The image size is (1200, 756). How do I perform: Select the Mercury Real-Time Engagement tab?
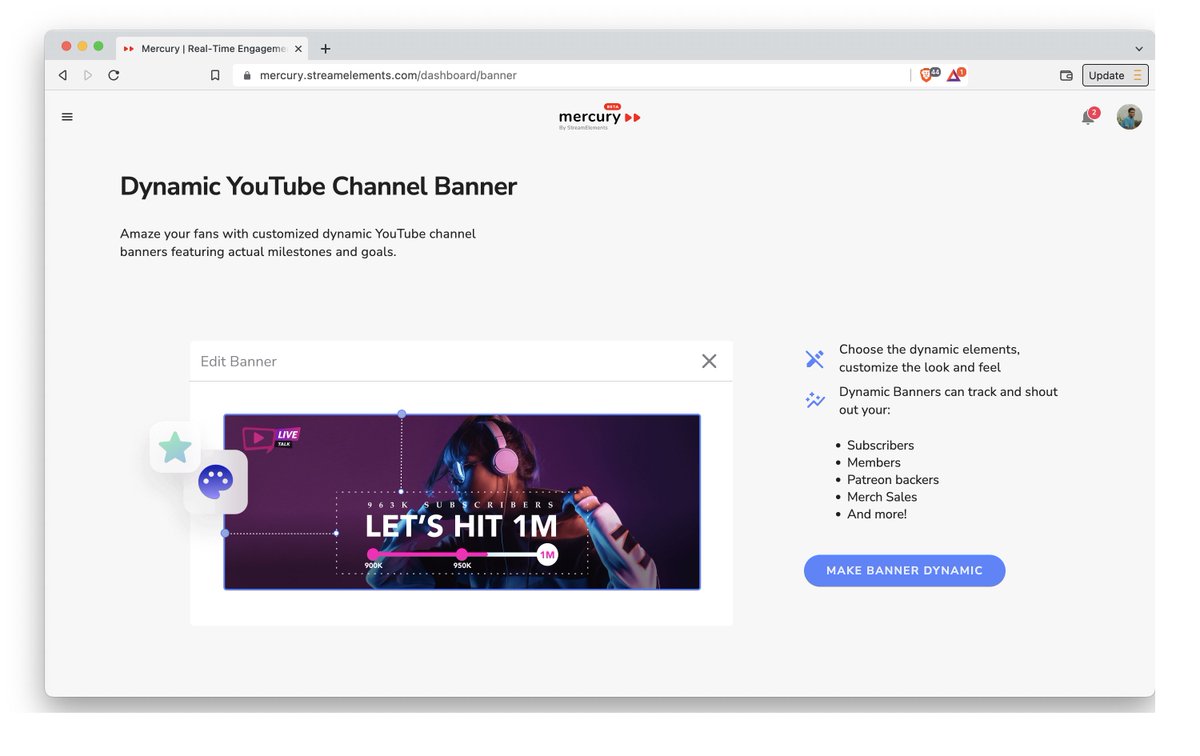click(x=214, y=48)
